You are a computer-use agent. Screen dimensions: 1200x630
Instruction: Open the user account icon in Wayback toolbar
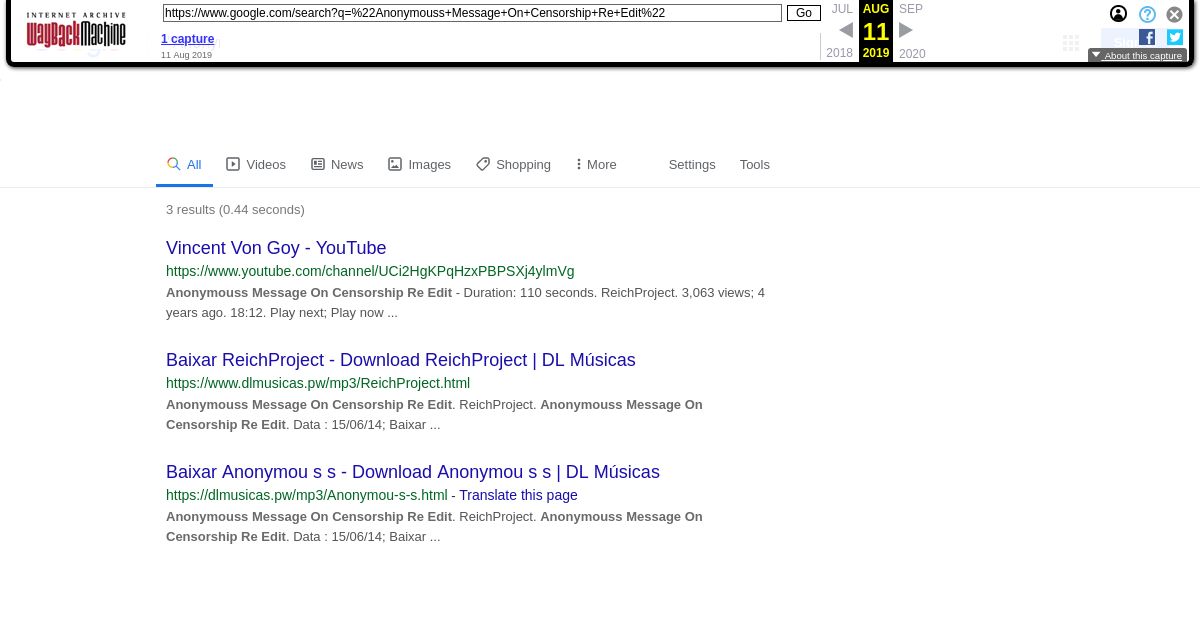tap(1118, 14)
